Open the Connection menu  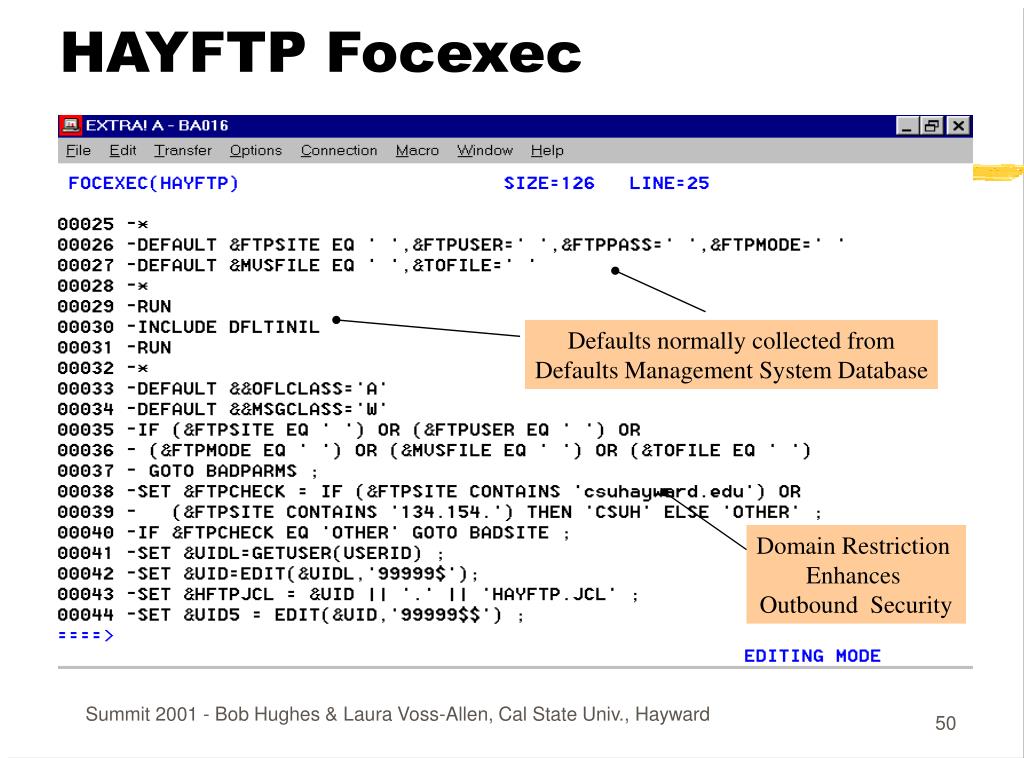pos(339,151)
